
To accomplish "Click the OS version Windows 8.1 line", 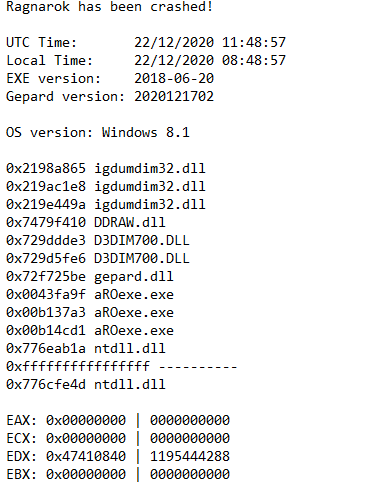I will 98,132.
